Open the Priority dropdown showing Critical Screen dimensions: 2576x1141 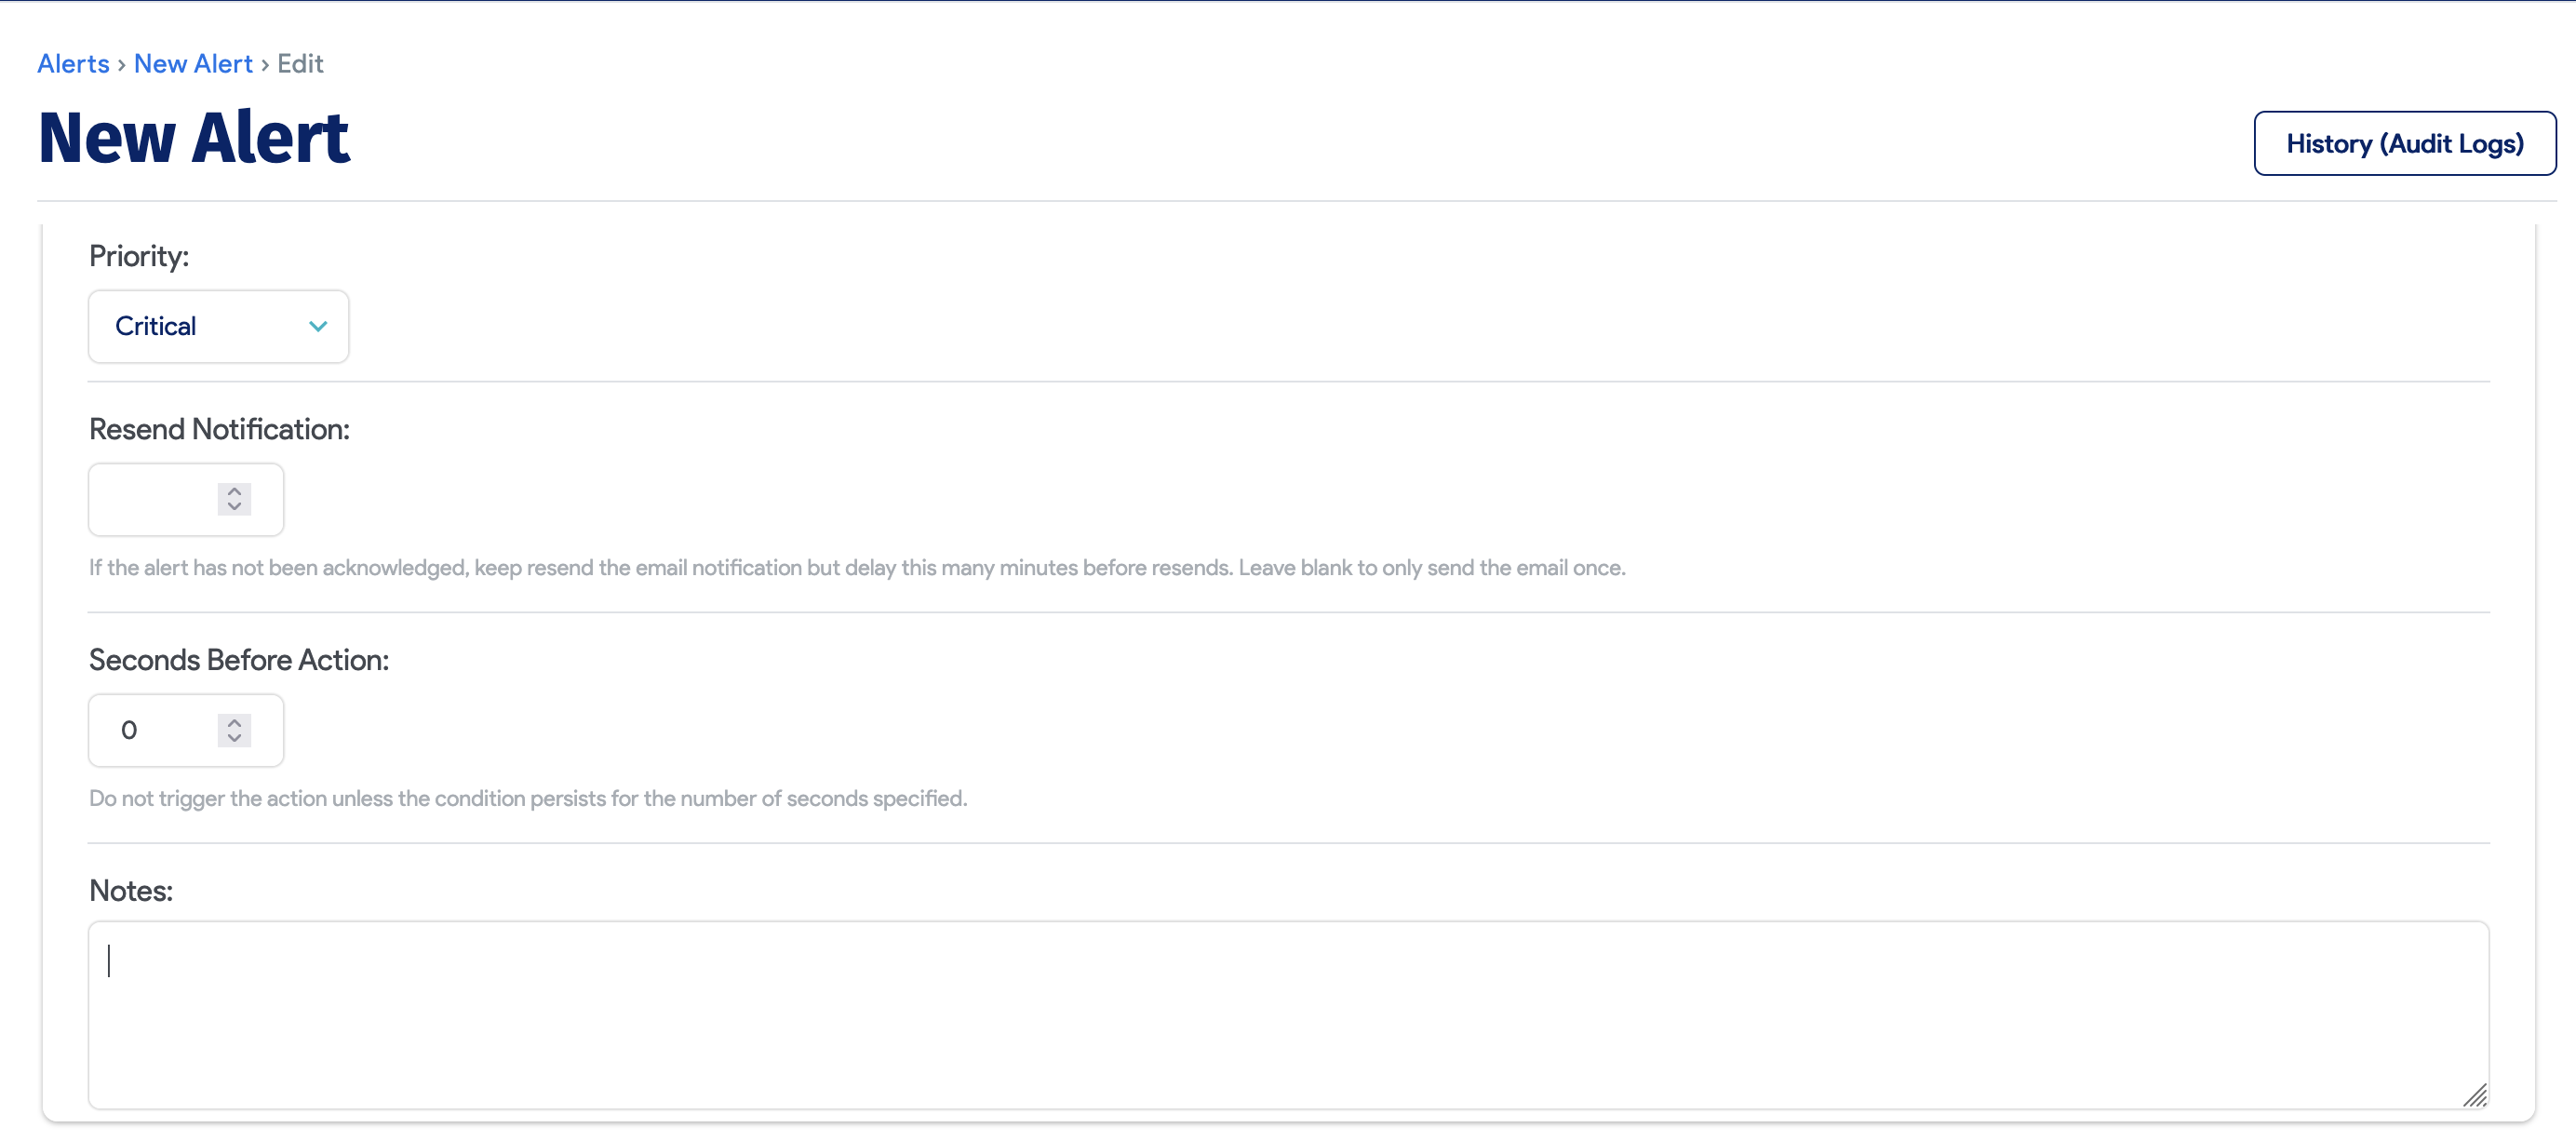tap(218, 326)
